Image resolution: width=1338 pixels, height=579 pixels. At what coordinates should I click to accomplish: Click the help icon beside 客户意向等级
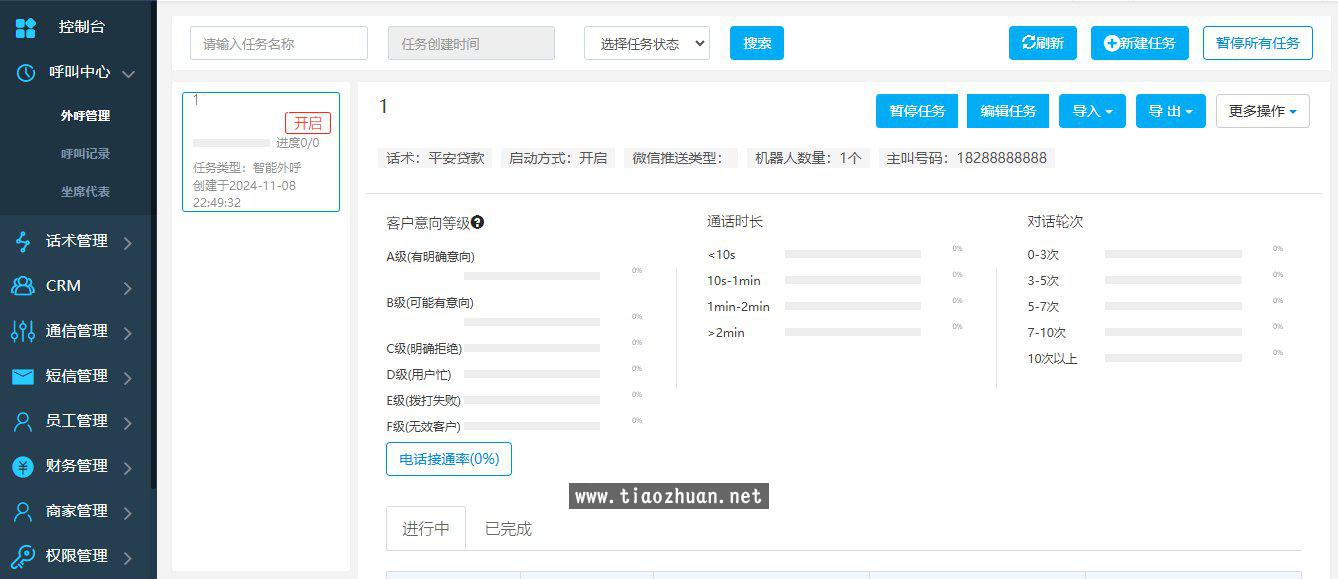click(478, 223)
